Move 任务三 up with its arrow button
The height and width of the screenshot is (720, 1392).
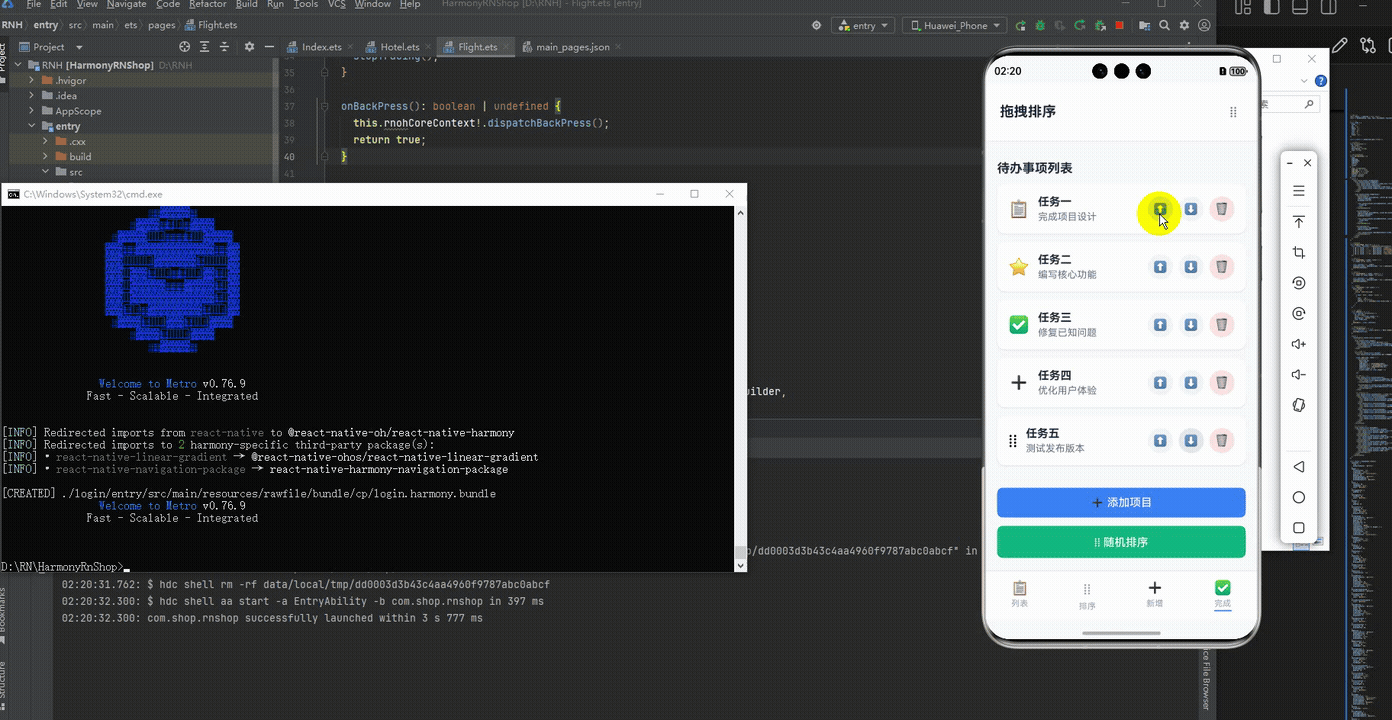click(x=1160, y=325)
